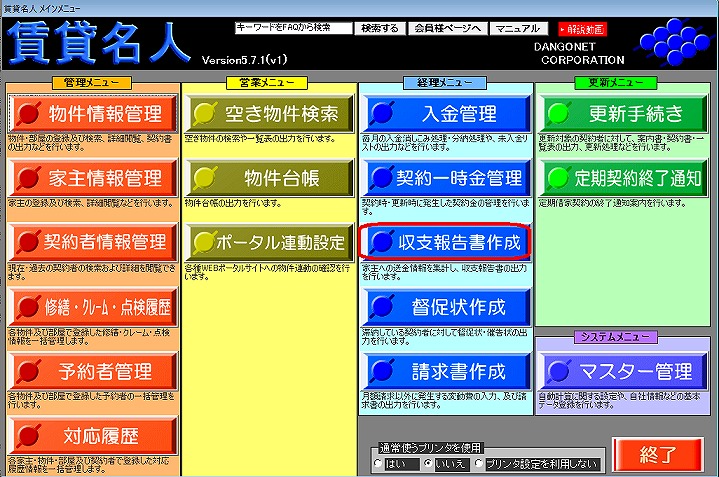The width and height of the screenshot is (719, 477).
Task: Select the はい printer radio option
Action: tap(377, 464)
